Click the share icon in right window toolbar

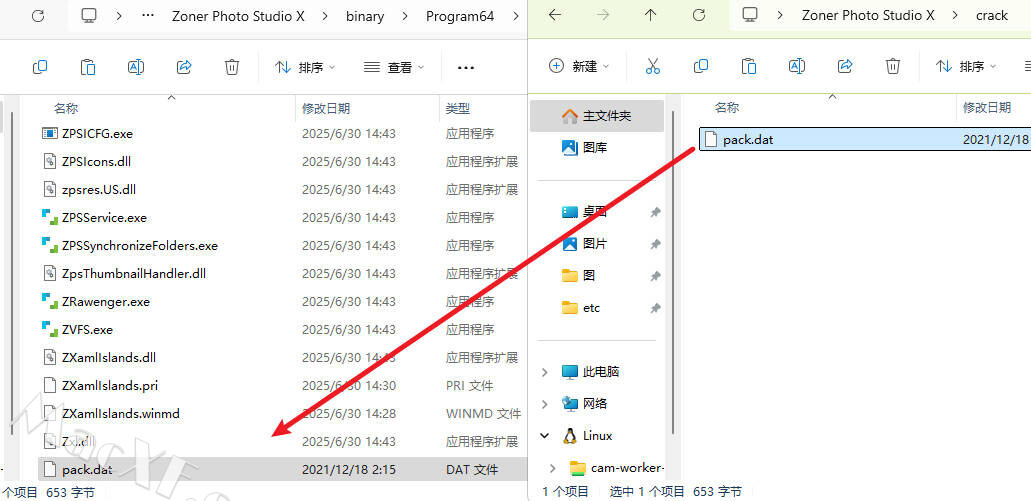pos(845,66)
